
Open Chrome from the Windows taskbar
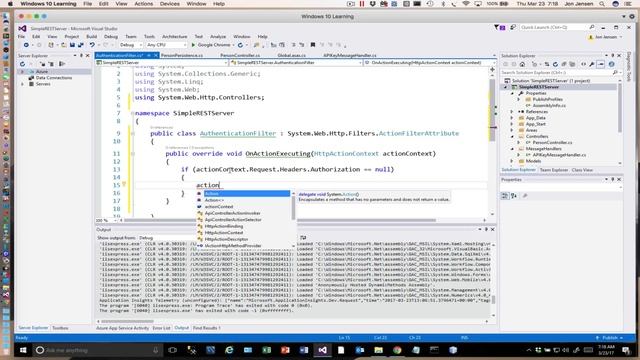point(397,350)
